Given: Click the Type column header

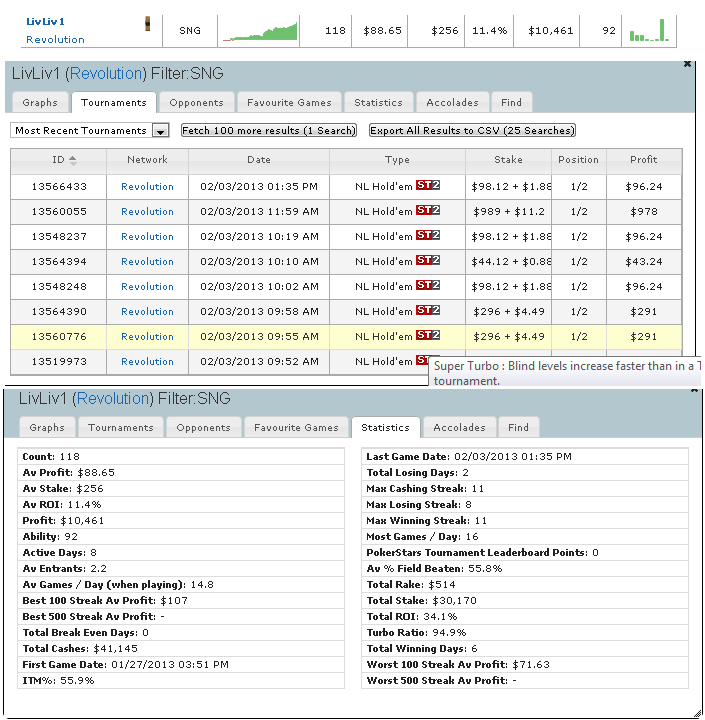Looking at the screenshot, I should click(x=397, y=160).
